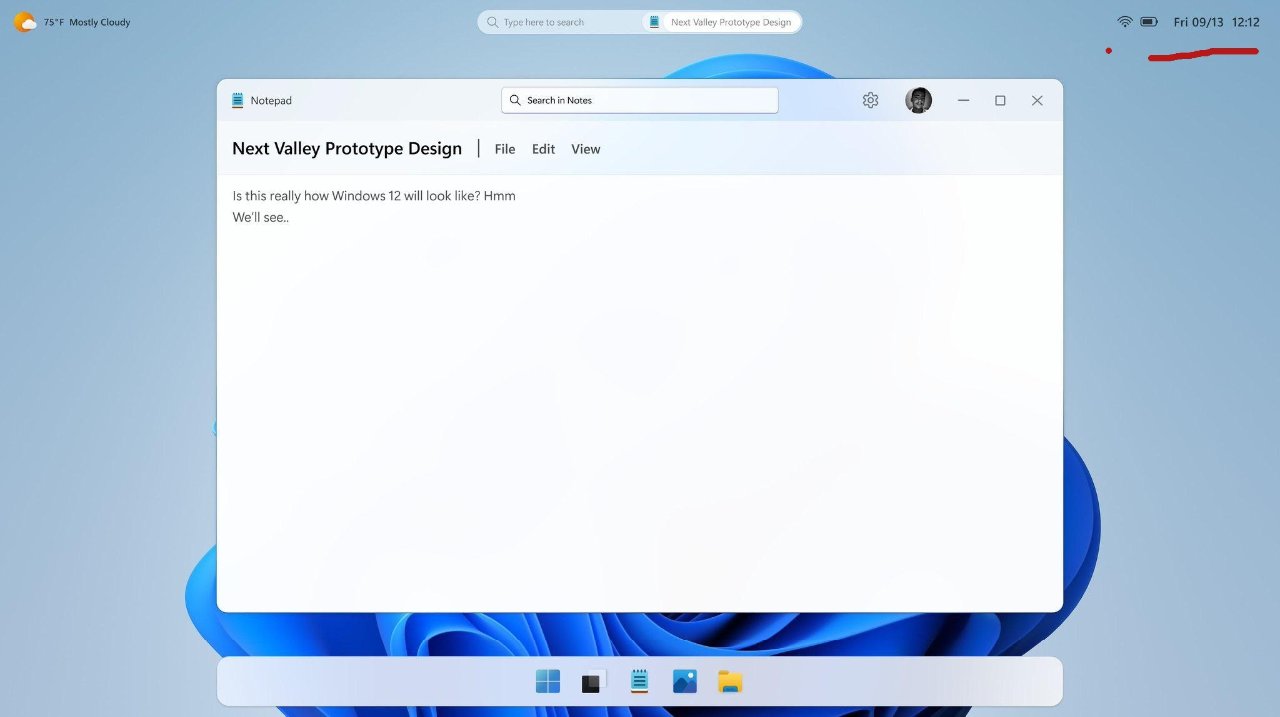Open the weather widget showing Mostly Cloudy
This screenshot has height=717, width=1280.
pos(72,22)
